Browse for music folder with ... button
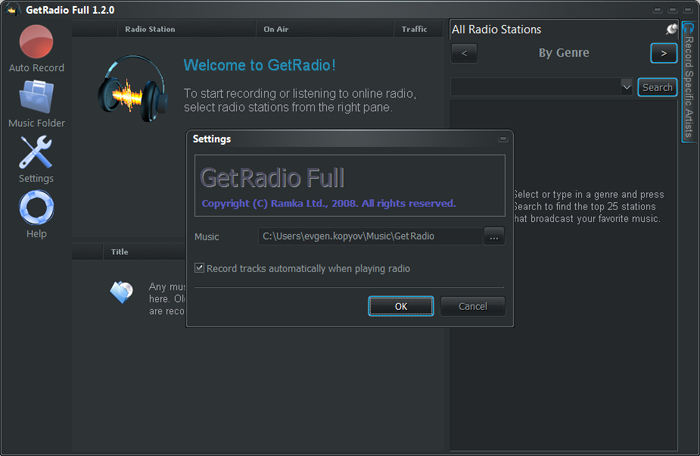This screenshot has width=700, height=456. click(494, 236)
